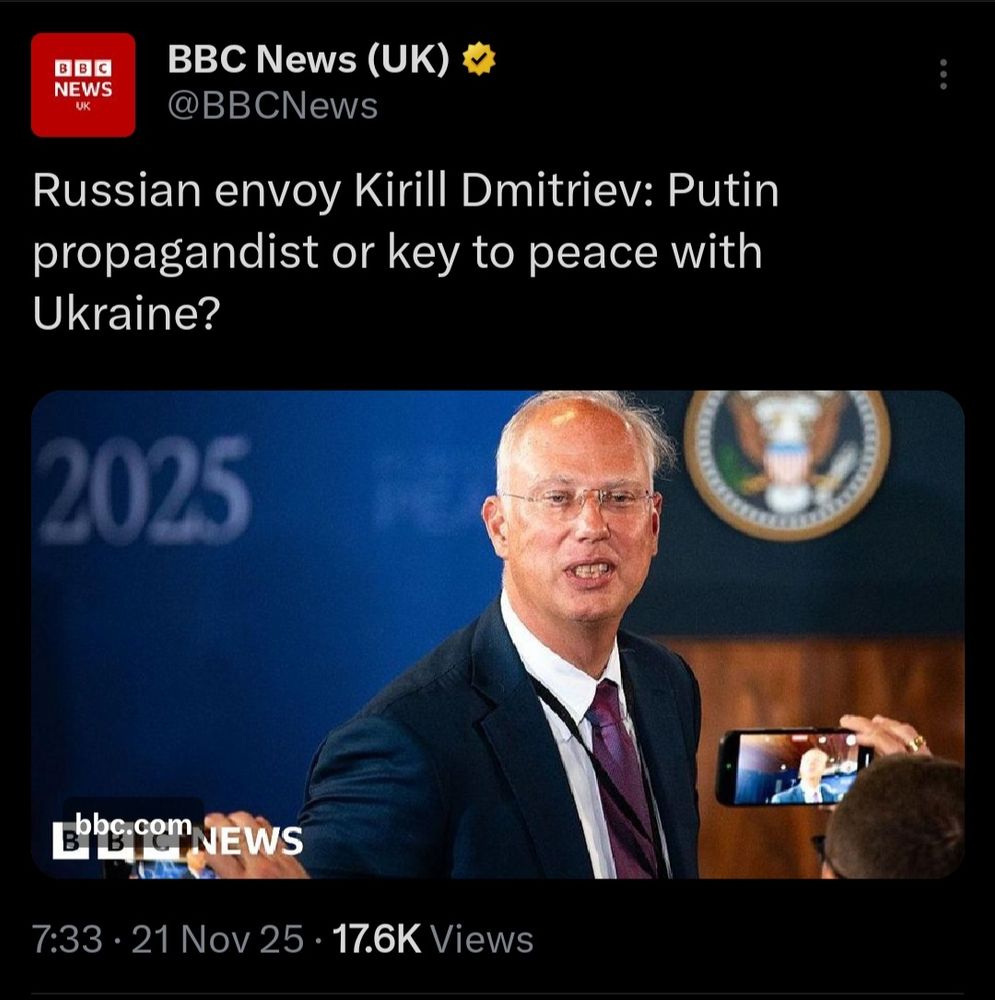Click the gold verified badge
Viewport: 995px width, 1000px height.
point(478,59)
